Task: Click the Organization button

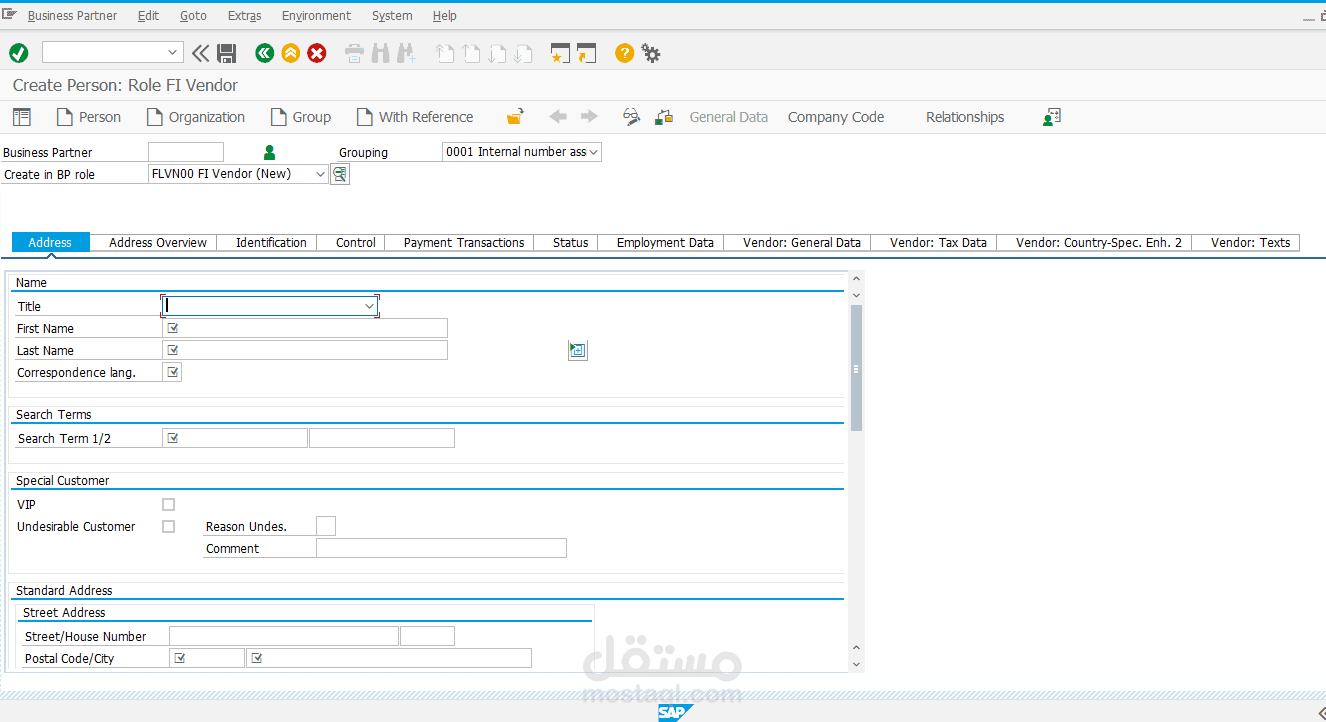Action: point(196,116)
